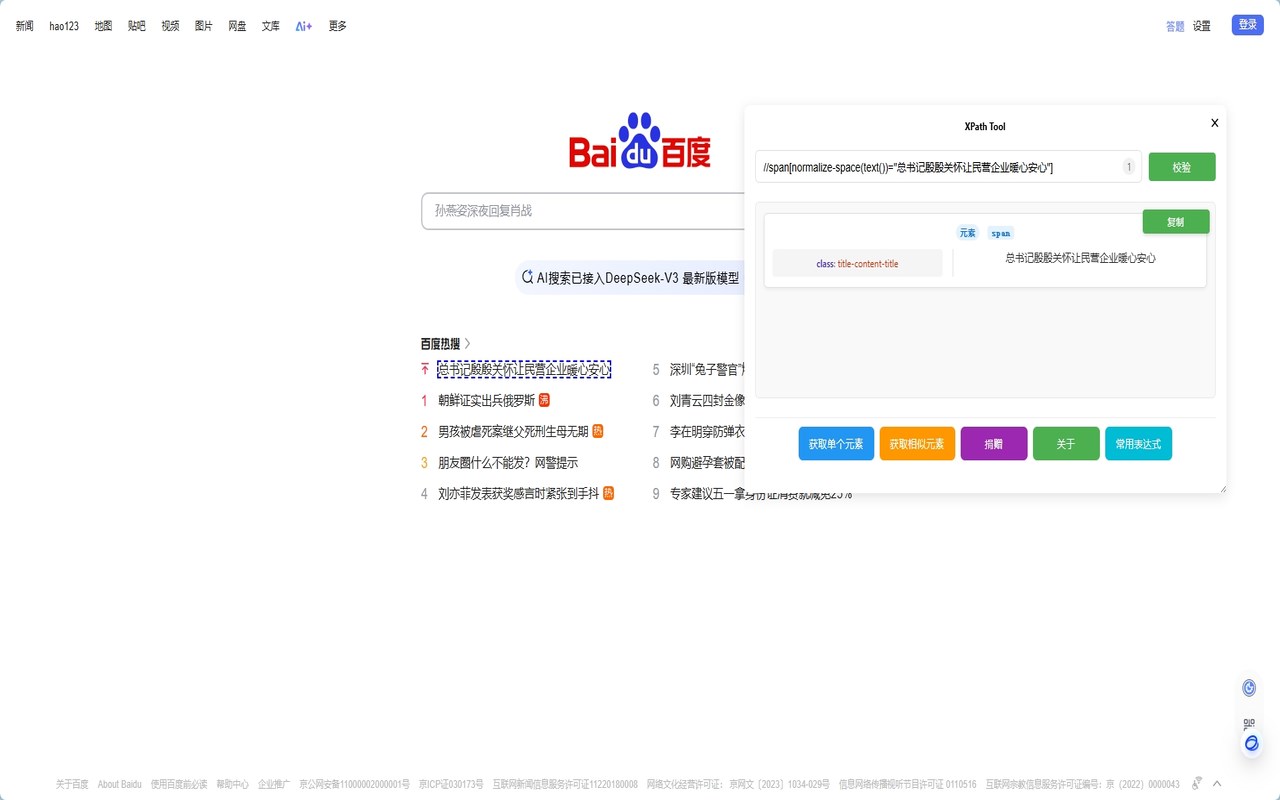
Task: Open hot search item 5 深圳"兔子警官"
Action: coord(707,369)
